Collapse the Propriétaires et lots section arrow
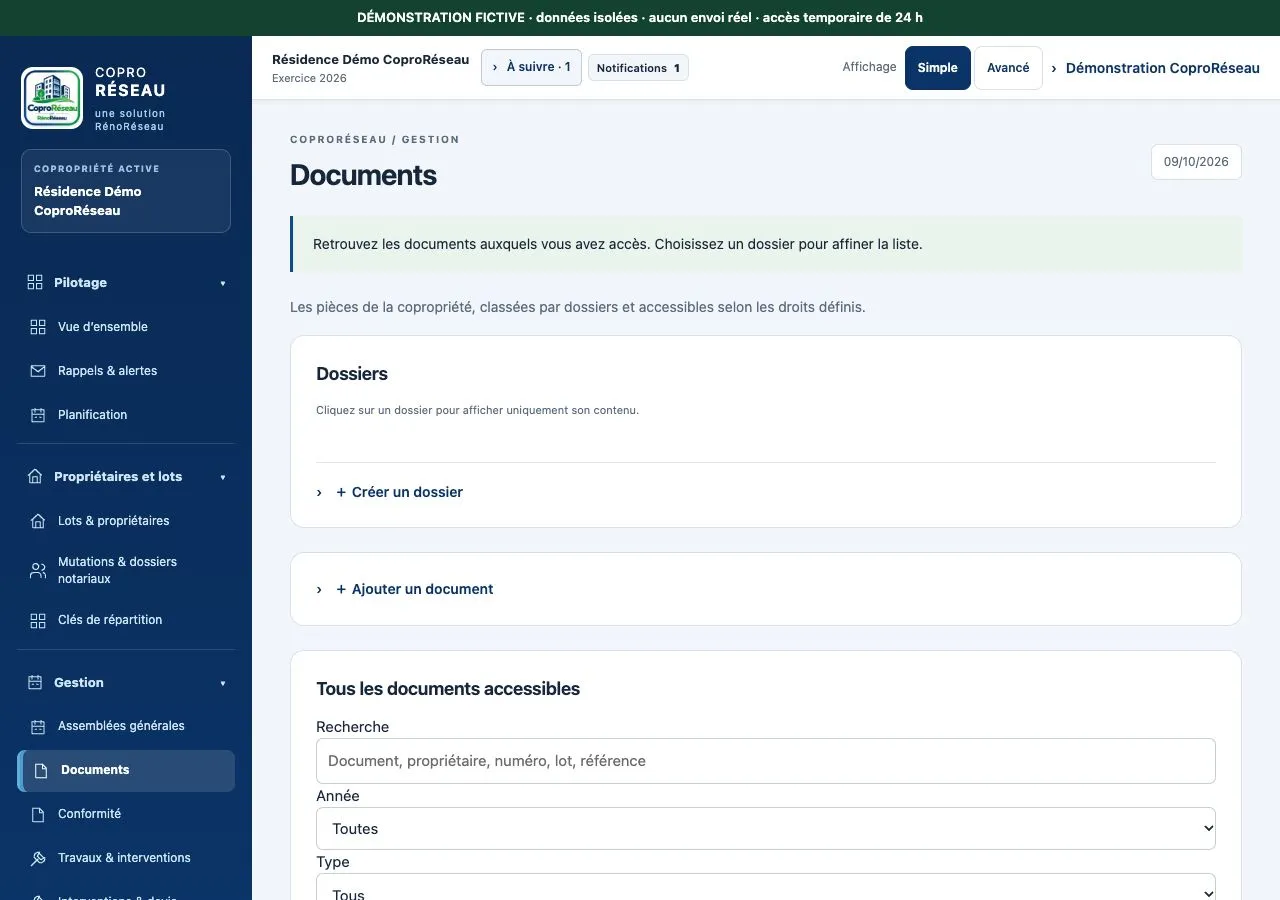The height and width of the screenshot is (900, 1280). pos(223,477)
